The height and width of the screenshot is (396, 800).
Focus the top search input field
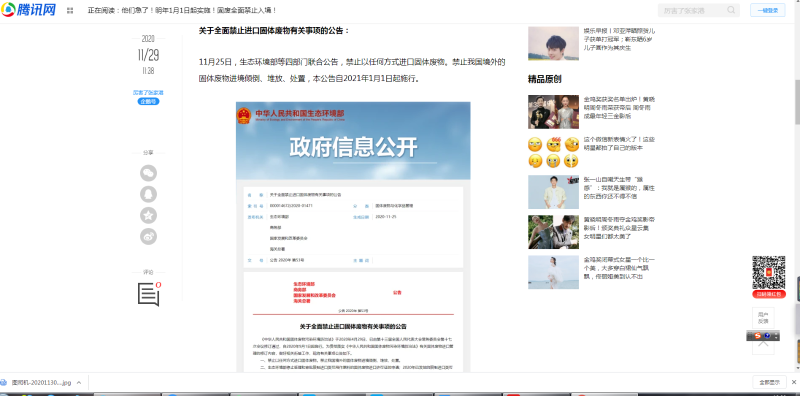click(697, 10)
